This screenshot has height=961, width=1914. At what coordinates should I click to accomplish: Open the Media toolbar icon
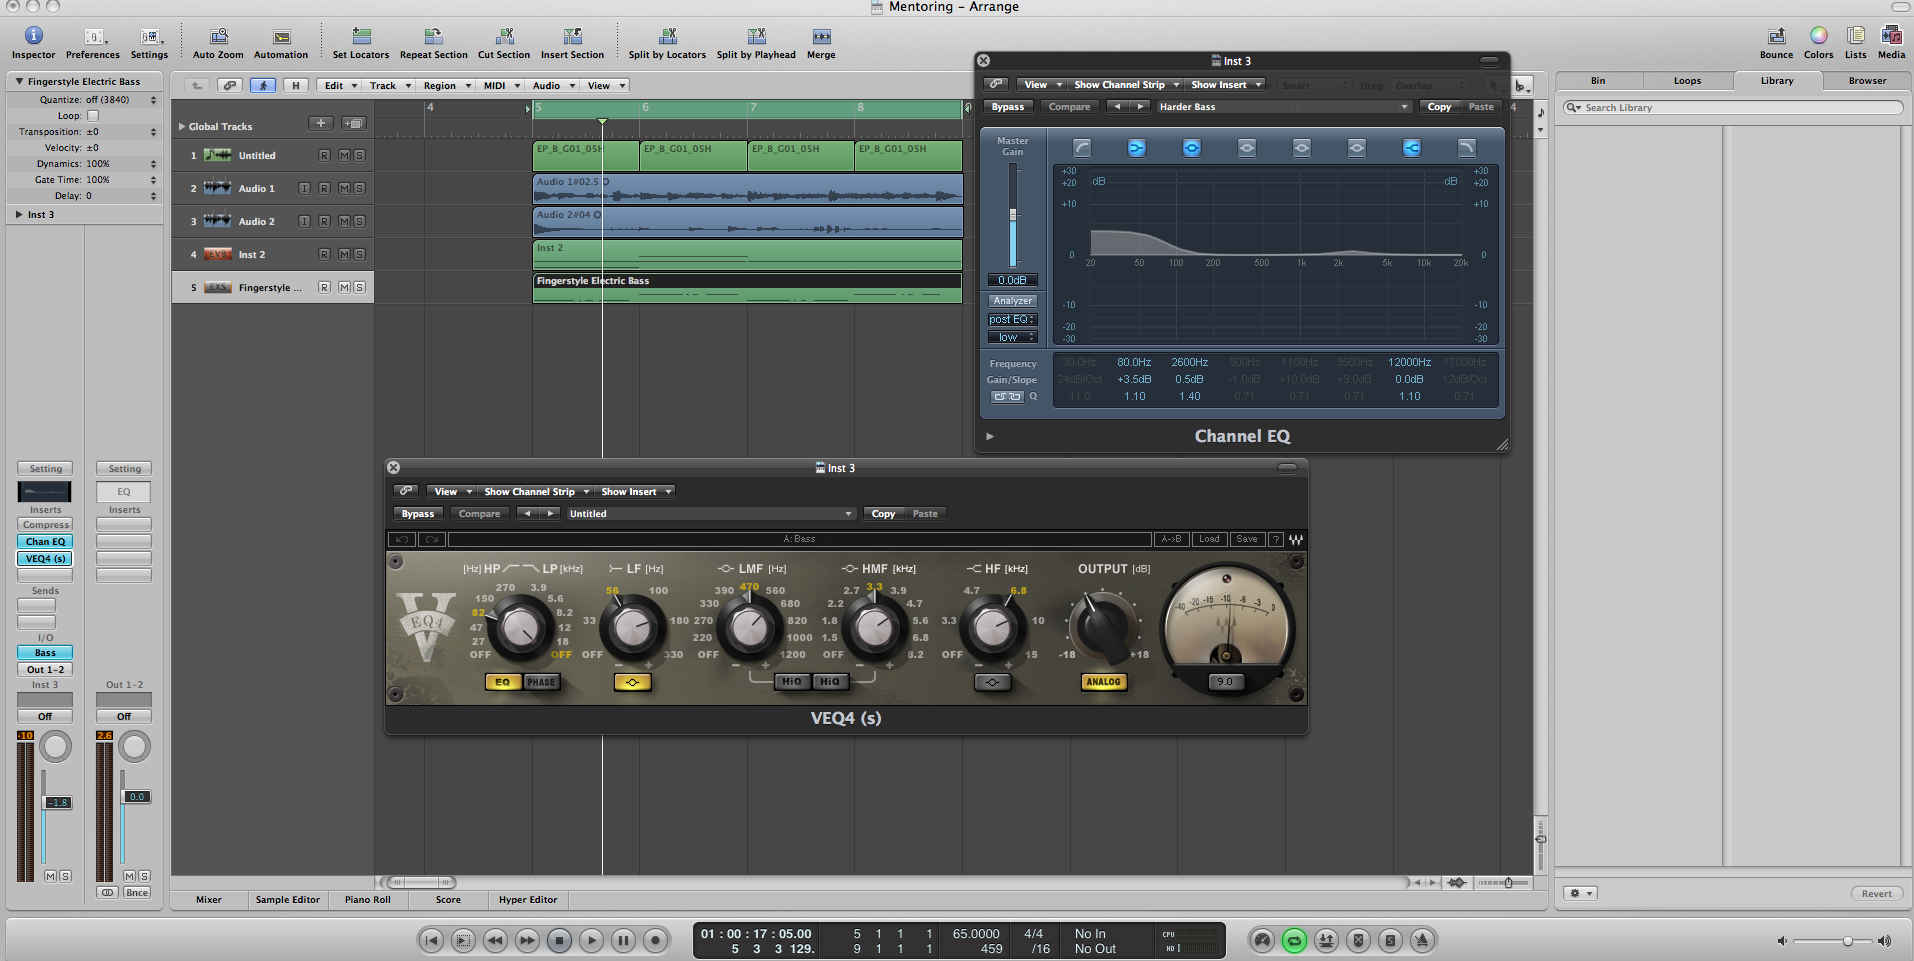click(x=1891, y=36)
